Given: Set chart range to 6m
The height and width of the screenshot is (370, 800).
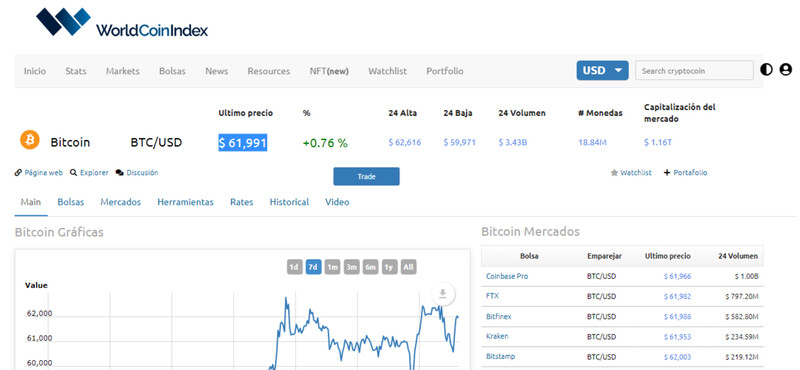Looking at the screenshot, I should (370, 267).
